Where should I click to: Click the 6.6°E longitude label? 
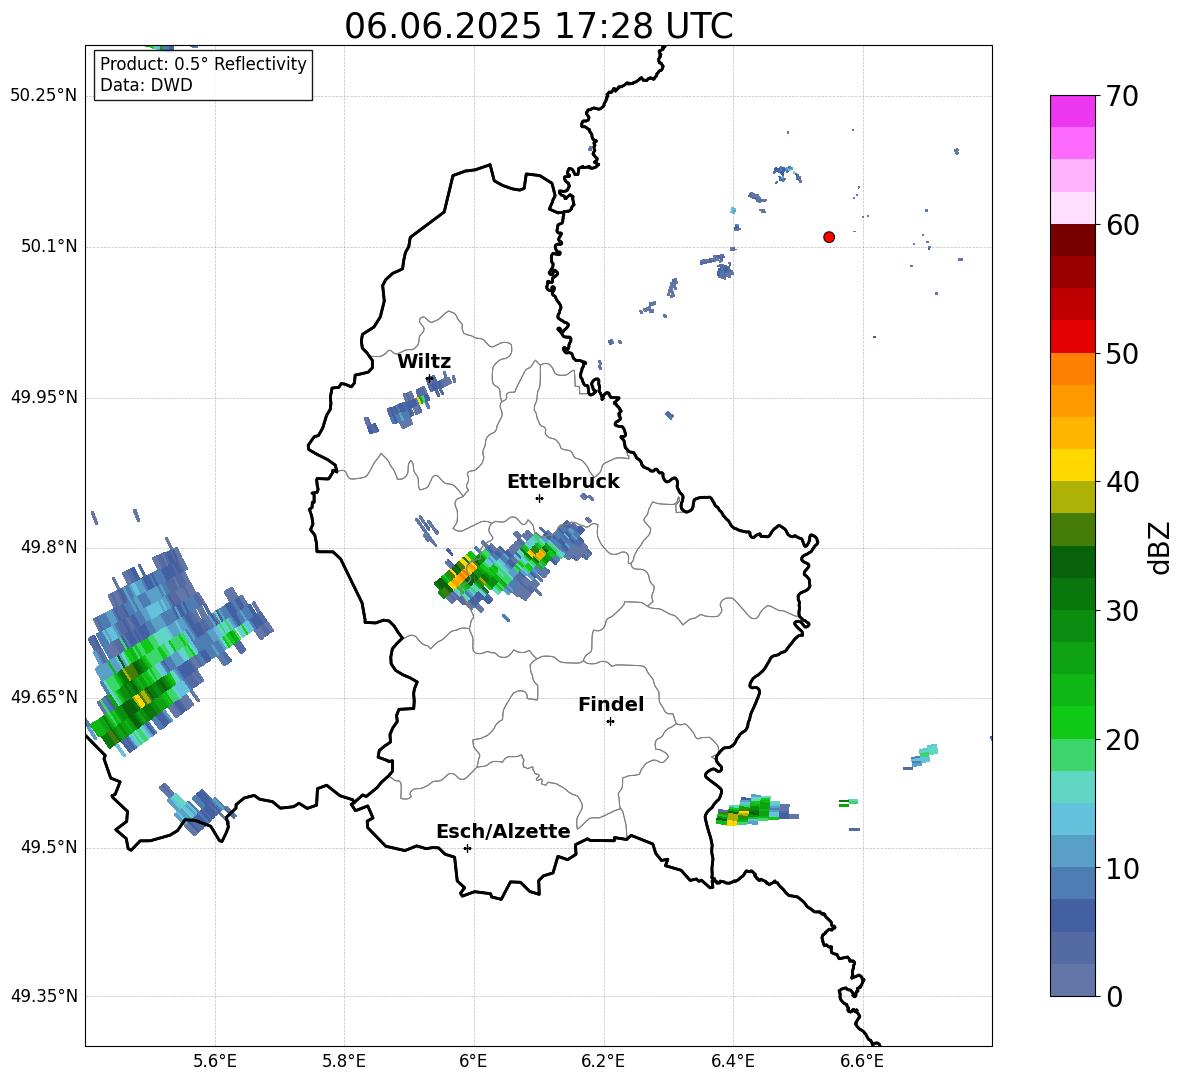coord(862,1061)
